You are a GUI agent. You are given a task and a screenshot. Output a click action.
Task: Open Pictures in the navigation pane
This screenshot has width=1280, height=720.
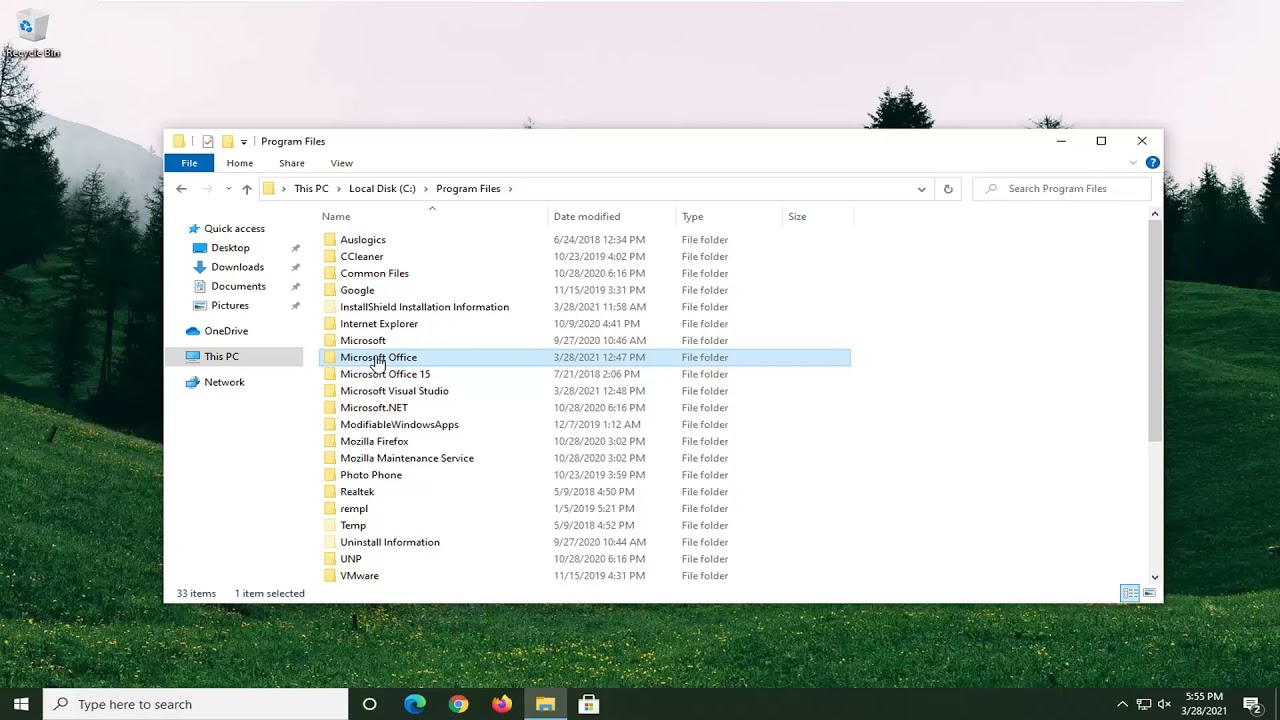(230, 305)
